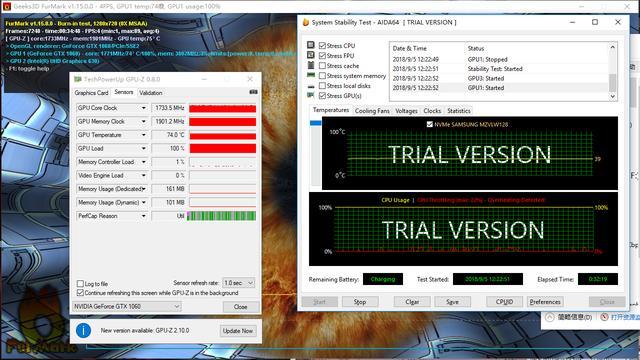Click the GPU-Z screenshot camera icon
This screenshot has width=640, height=360.
pyautogui.click(x=253, y=92)
